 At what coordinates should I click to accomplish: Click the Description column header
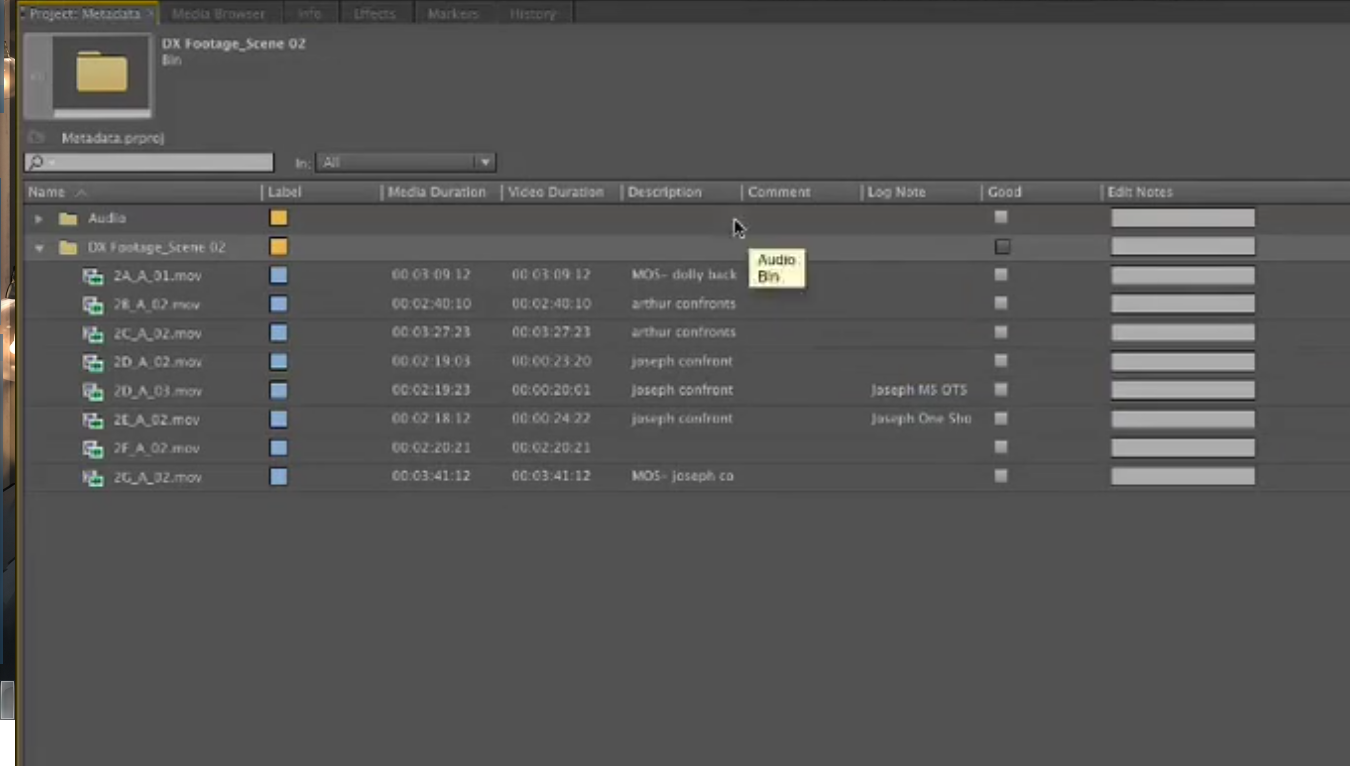pos(665,192)
